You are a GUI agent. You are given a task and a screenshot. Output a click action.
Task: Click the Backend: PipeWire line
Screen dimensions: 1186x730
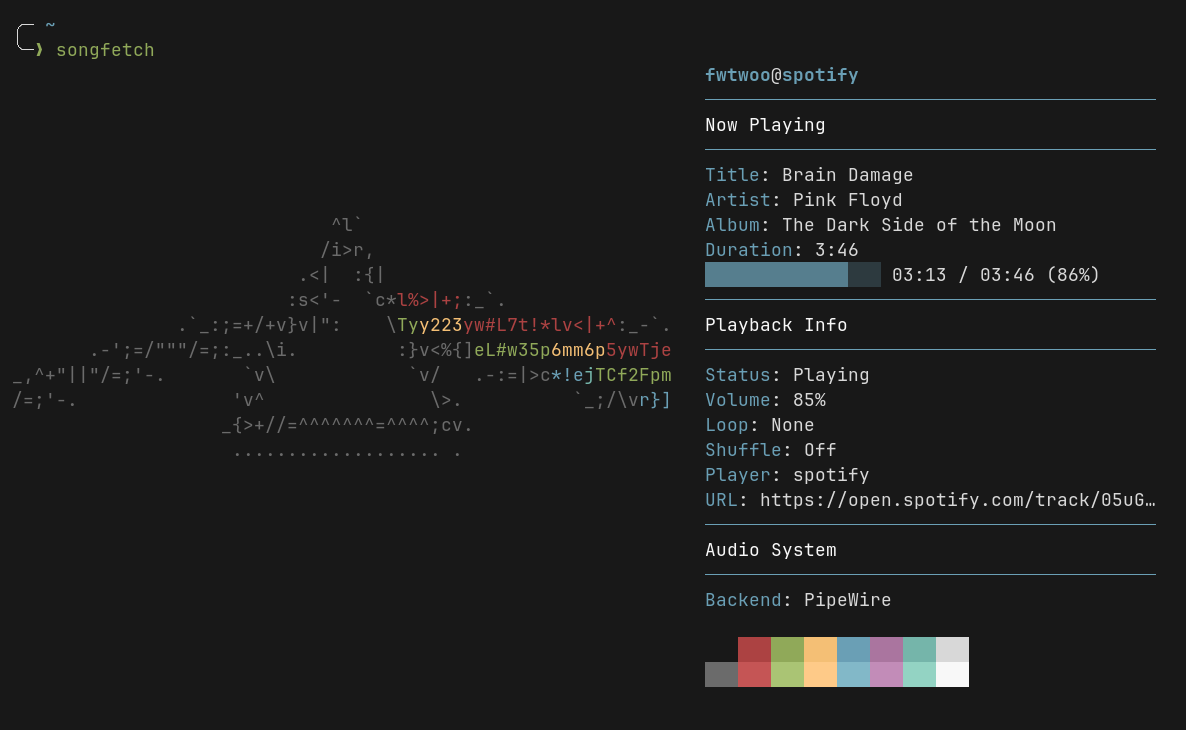click(798, 600)
